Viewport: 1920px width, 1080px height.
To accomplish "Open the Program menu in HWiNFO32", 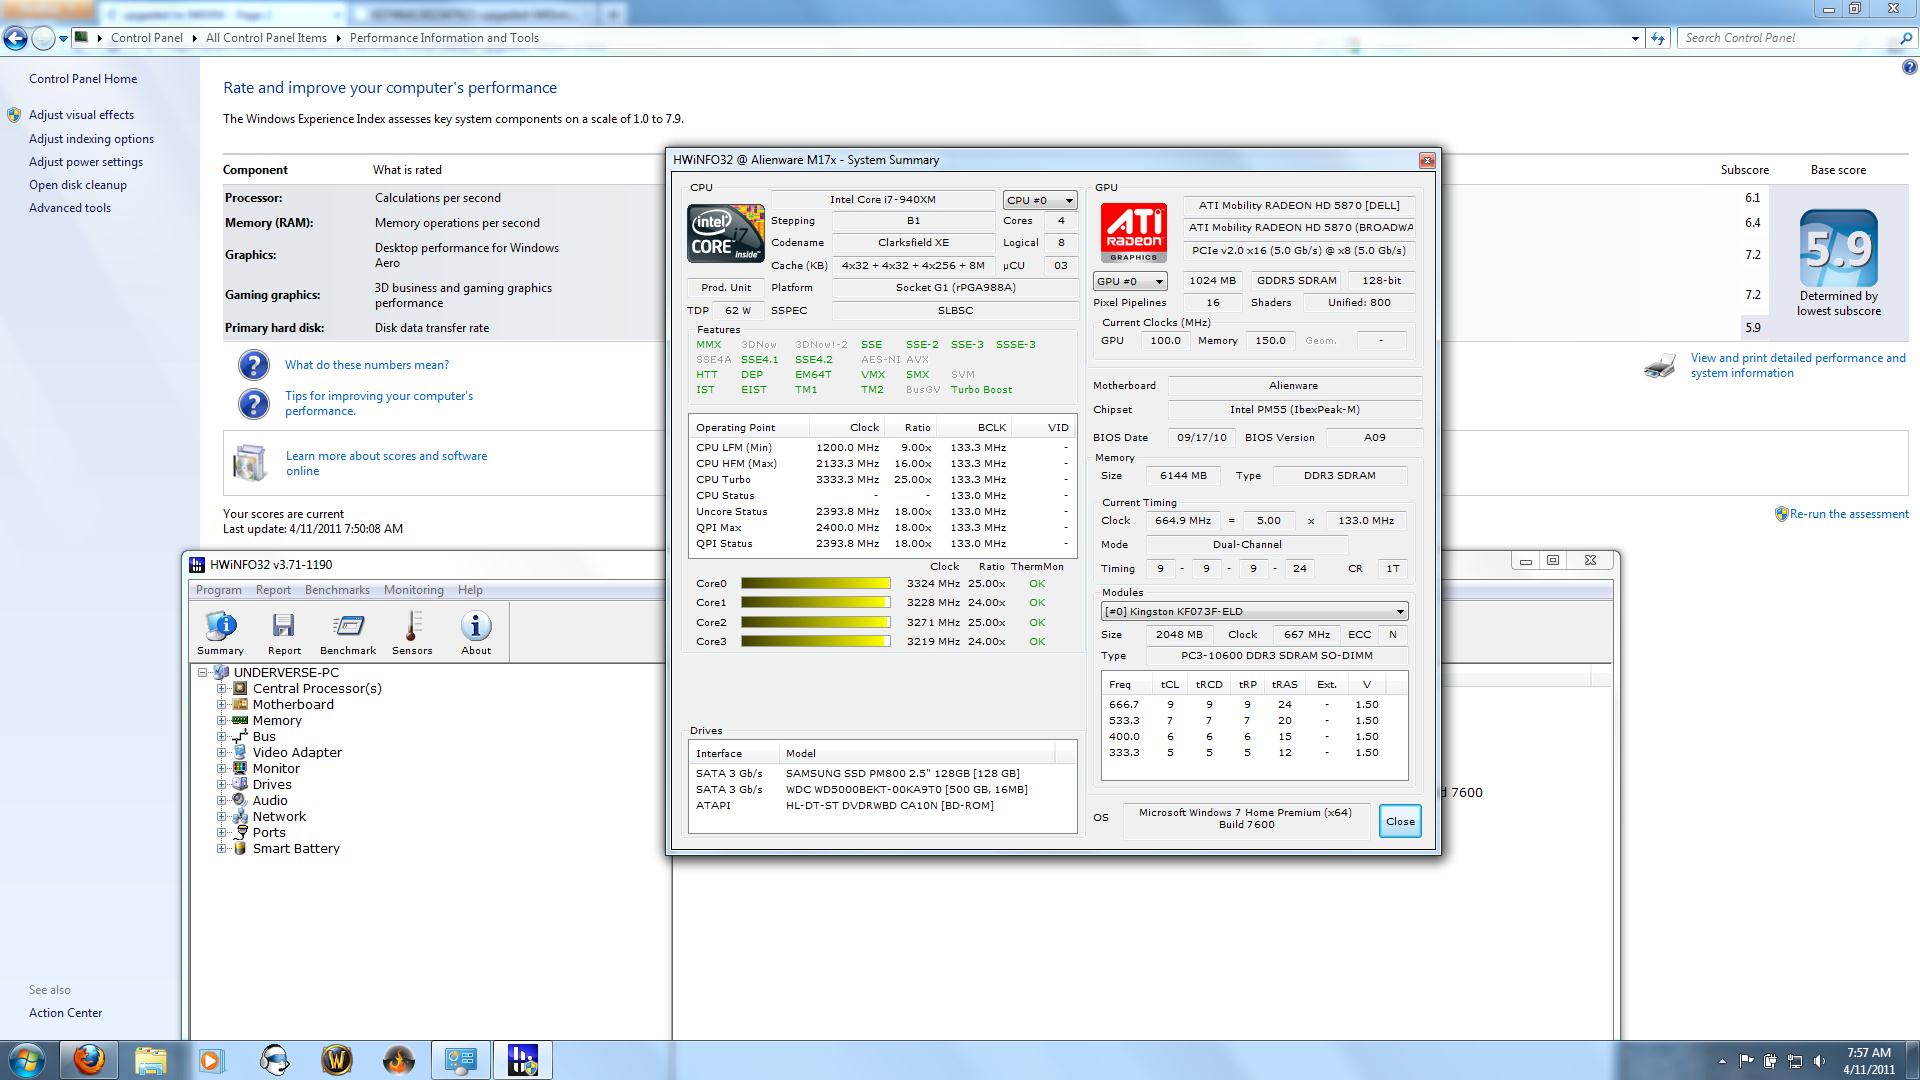I will click(x=218, y=590).
